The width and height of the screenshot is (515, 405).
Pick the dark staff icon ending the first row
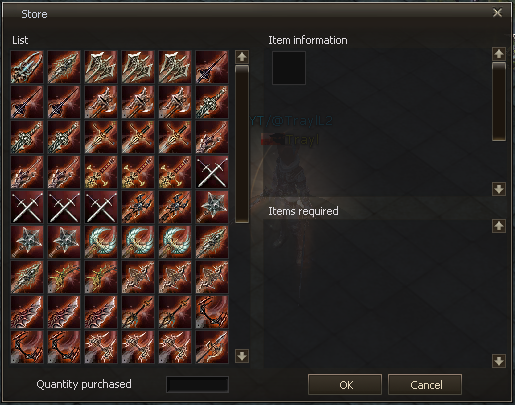(212, 67)
